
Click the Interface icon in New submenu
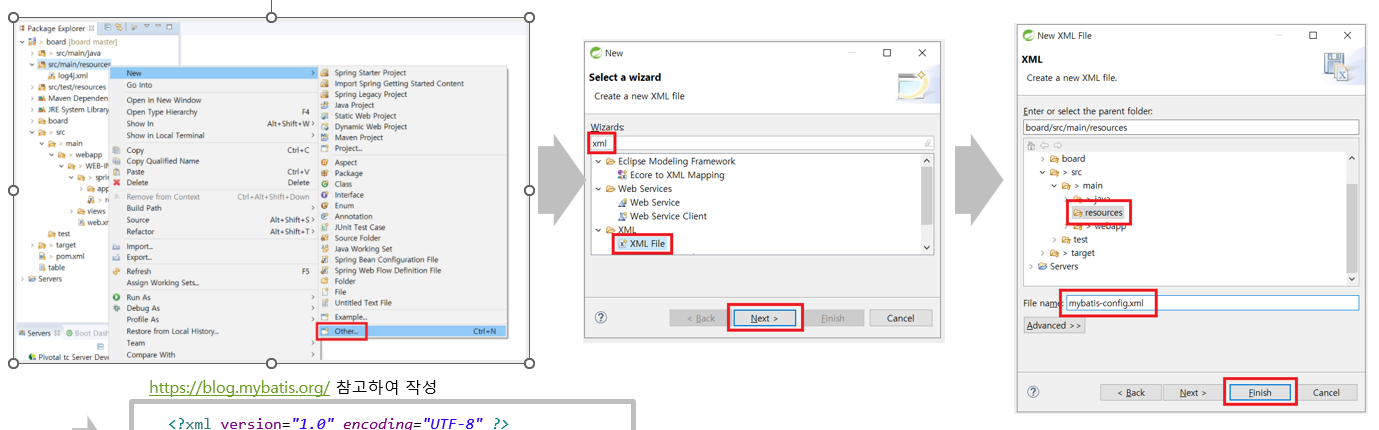pos(325,195)
